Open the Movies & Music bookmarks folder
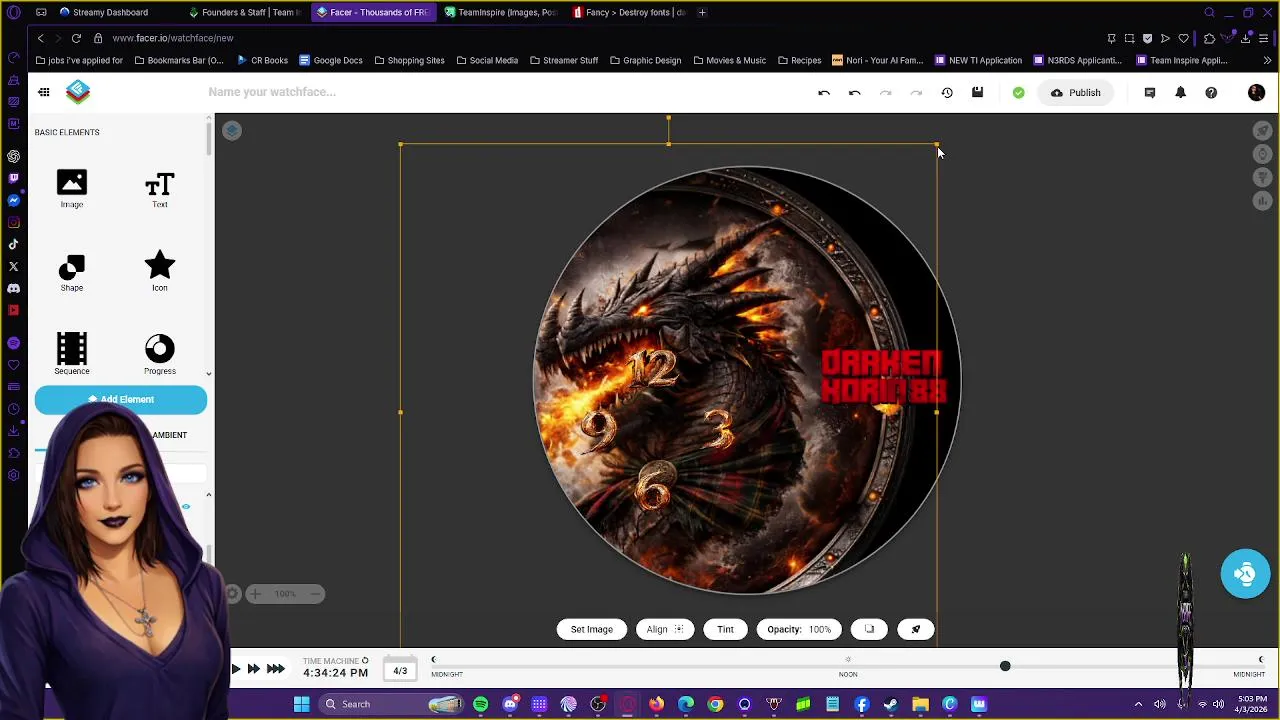 [x=728, y=60]
